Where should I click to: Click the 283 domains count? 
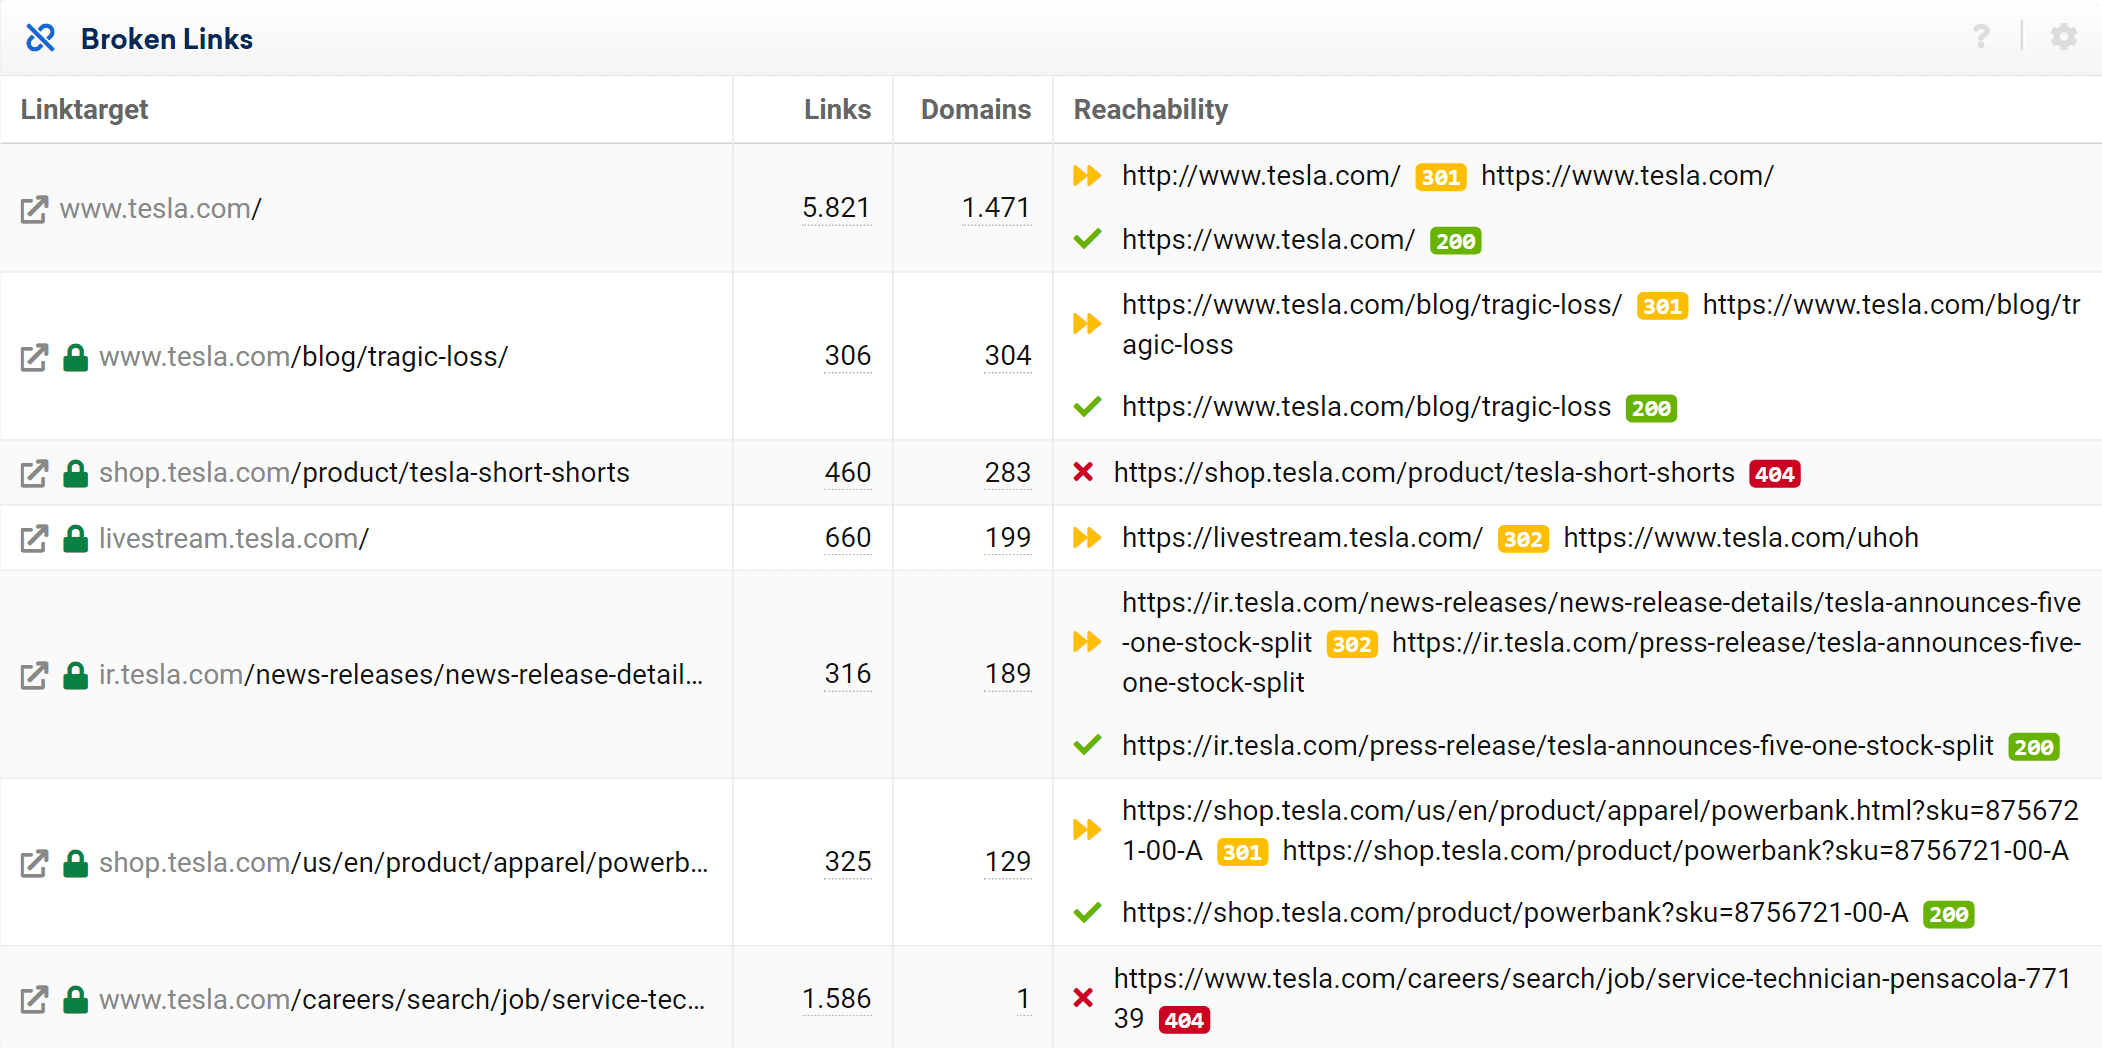pyautogui.click(x=1008, y=473)
